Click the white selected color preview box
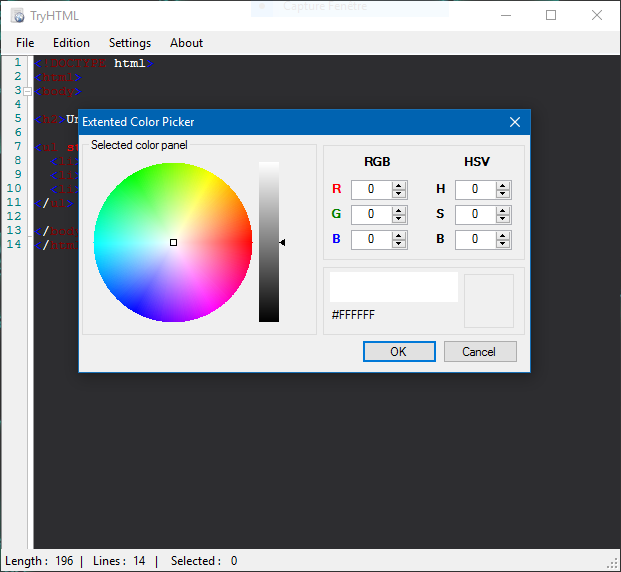 pyautogui.click(x=393, y=287)
